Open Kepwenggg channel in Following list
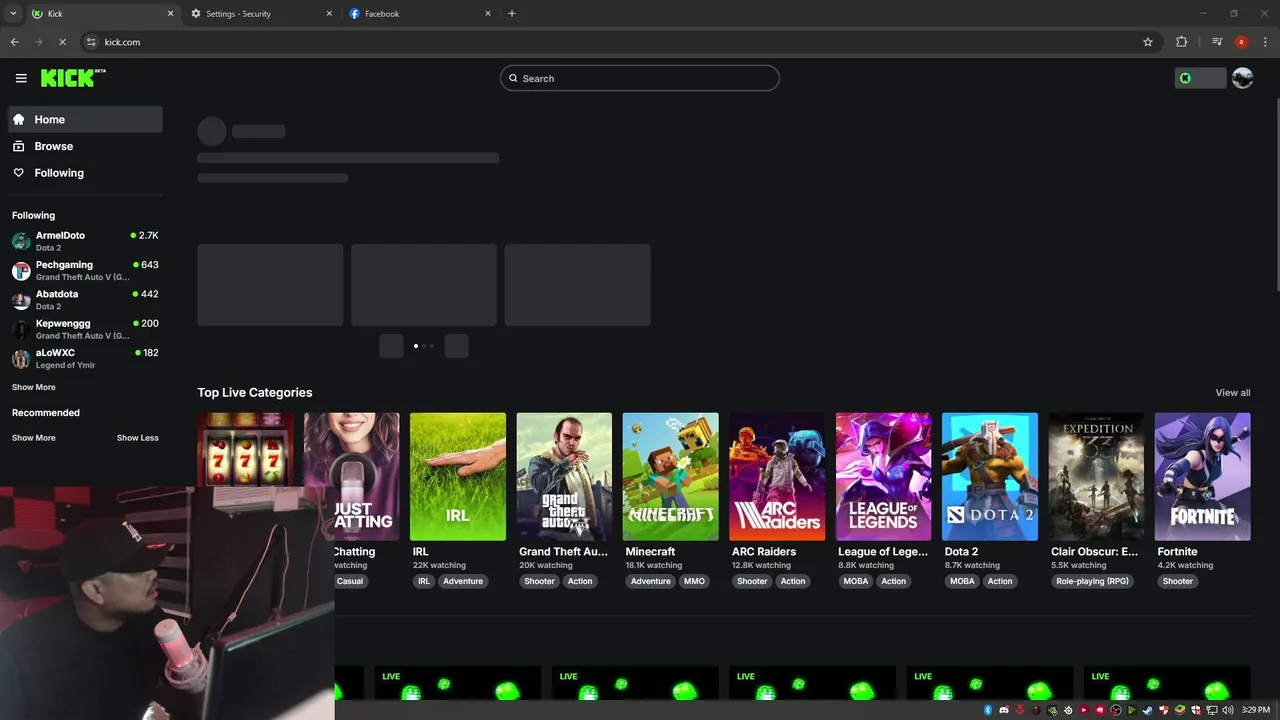This screenshot has width=1280, height=720. pyautogui.click(x=85, y=329)
